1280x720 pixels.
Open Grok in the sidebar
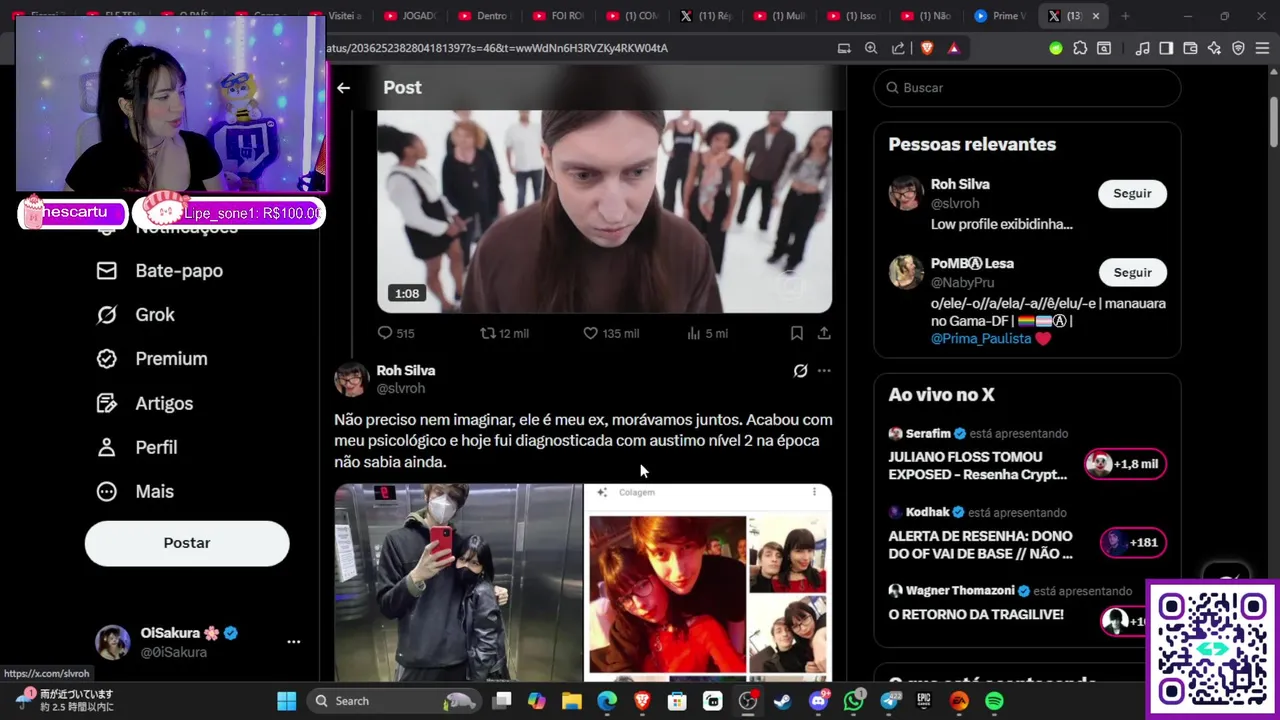click(x=136, y=315)
